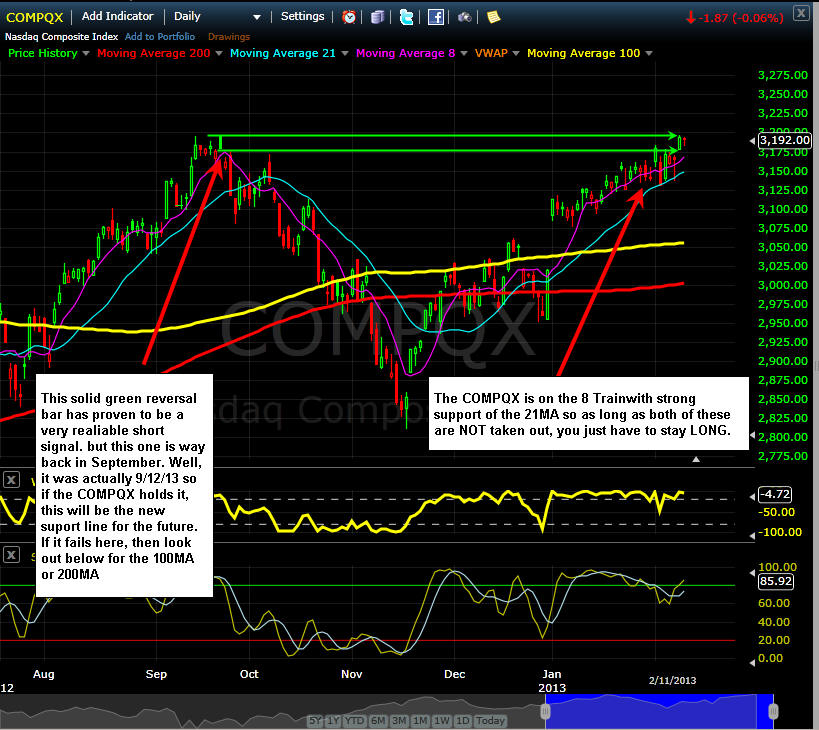Click the Drawings link
This screenshot has height=730, width=819.
pyautogui.click(x=229, y=37)
